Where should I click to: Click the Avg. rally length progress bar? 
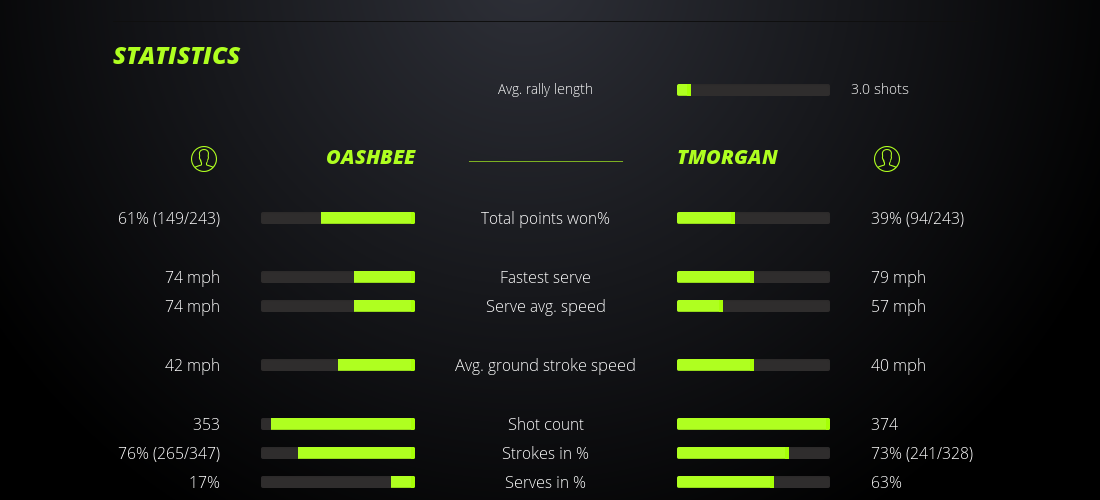tap(753, 90)
